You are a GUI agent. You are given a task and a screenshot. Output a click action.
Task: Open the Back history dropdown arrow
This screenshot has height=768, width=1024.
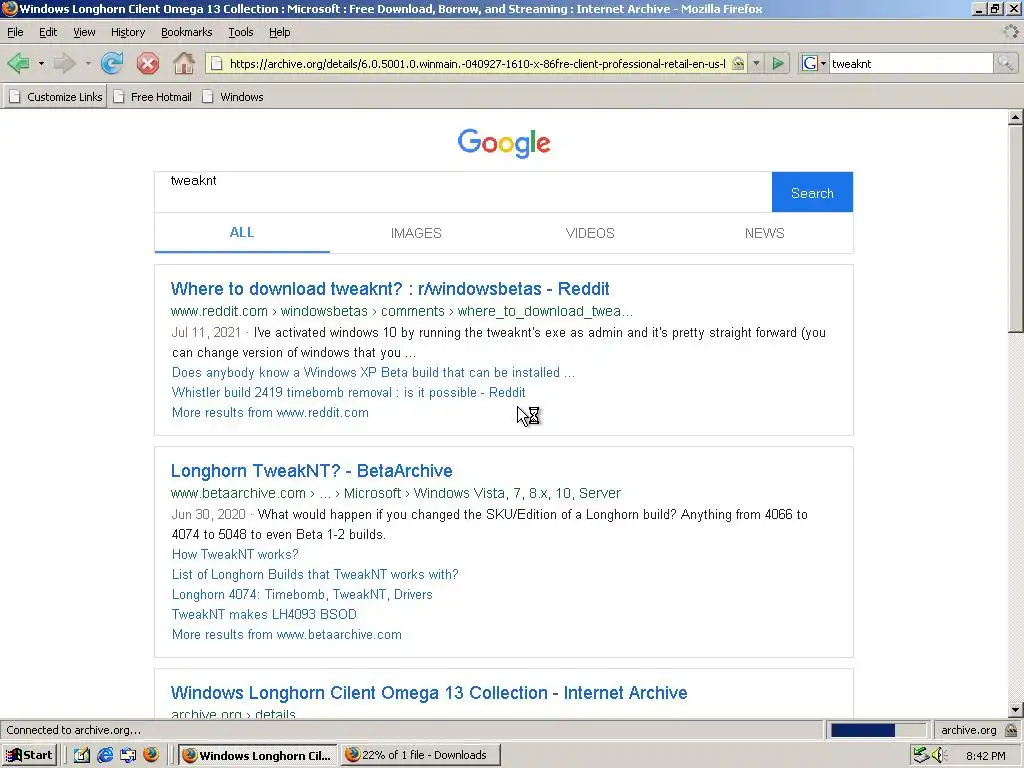[40, 63]
